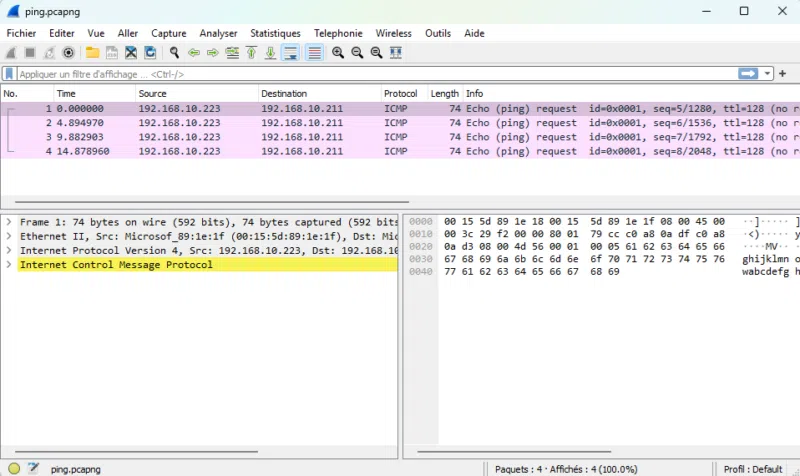The image size is (800, 476).
Task: Expand the Internet Control Message Protocol tree
Action: (x=9, y=265)
